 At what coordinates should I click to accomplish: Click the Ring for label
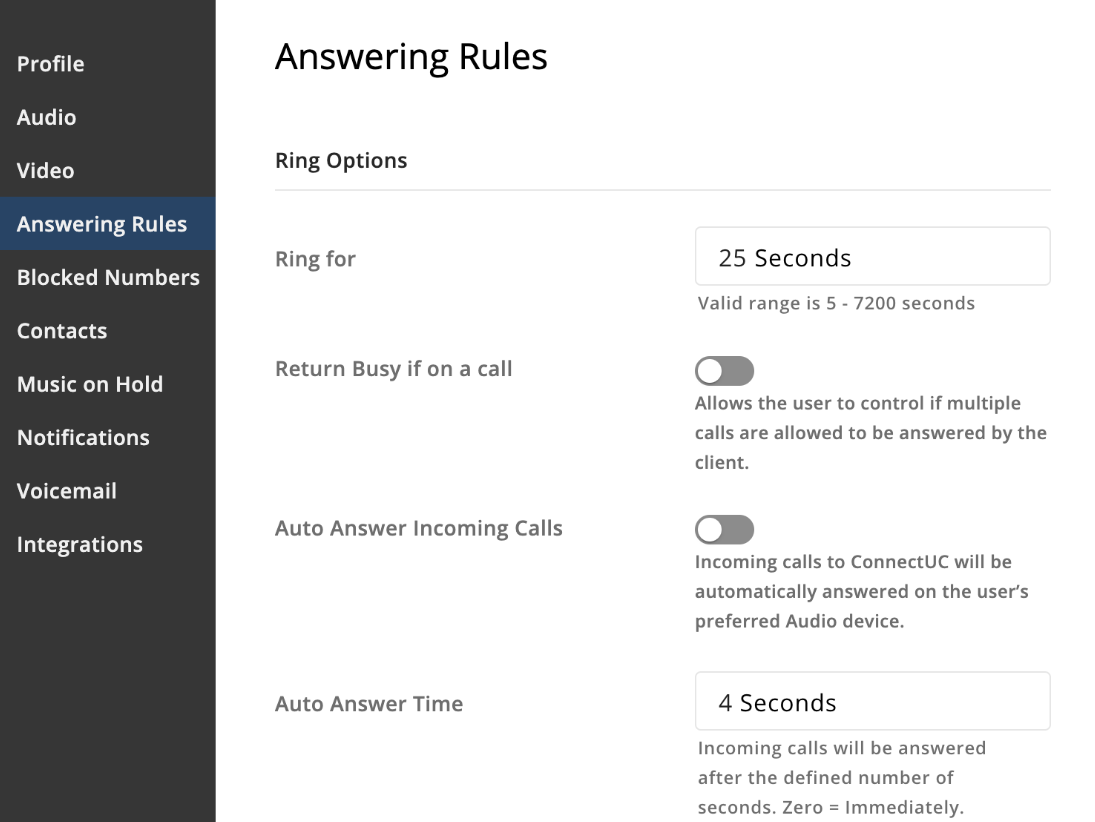coord(316,259)
